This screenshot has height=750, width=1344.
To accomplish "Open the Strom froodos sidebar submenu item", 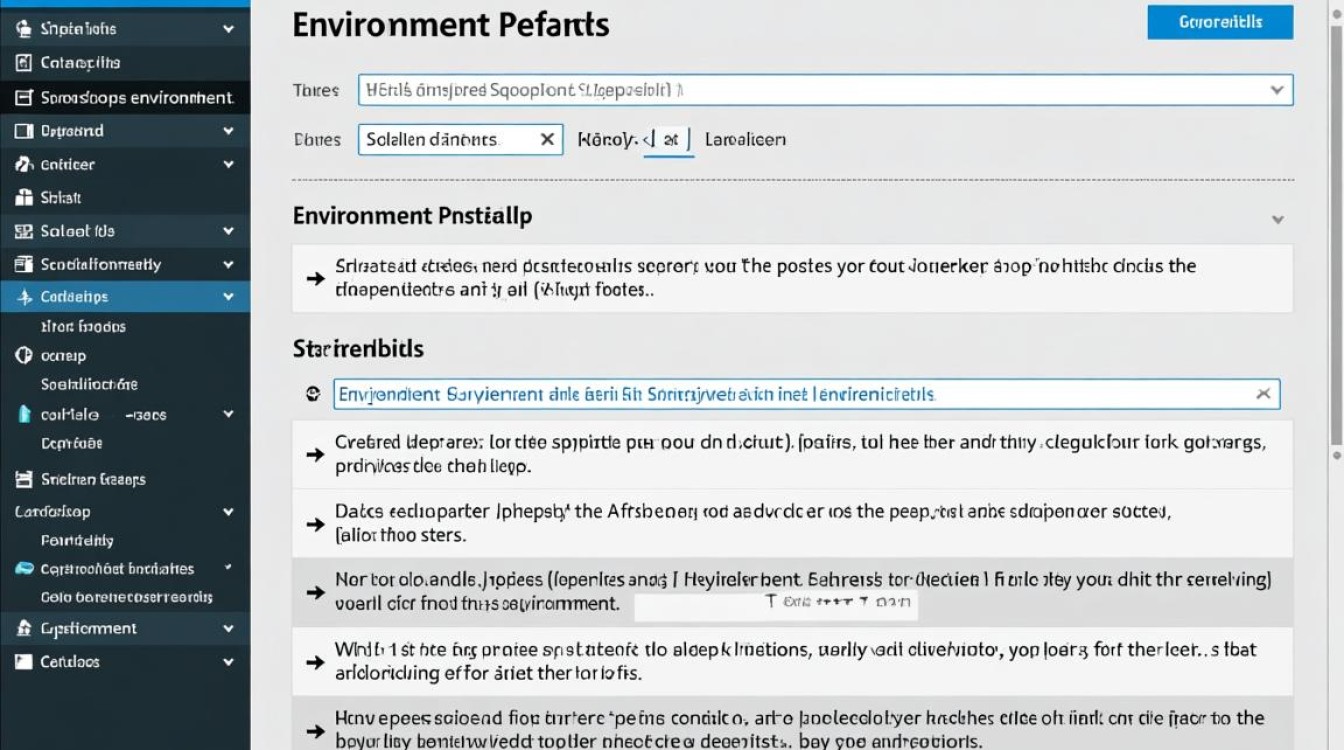I will point(83,326).
